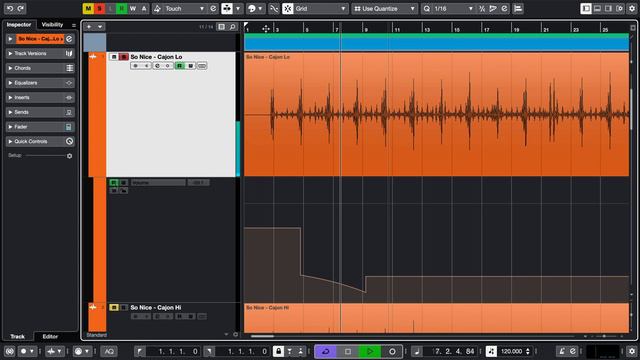The height and width of the screenshot is (360, 640).
Task: Open the inspector options menu icon
Action: click(x=74, y=25)
